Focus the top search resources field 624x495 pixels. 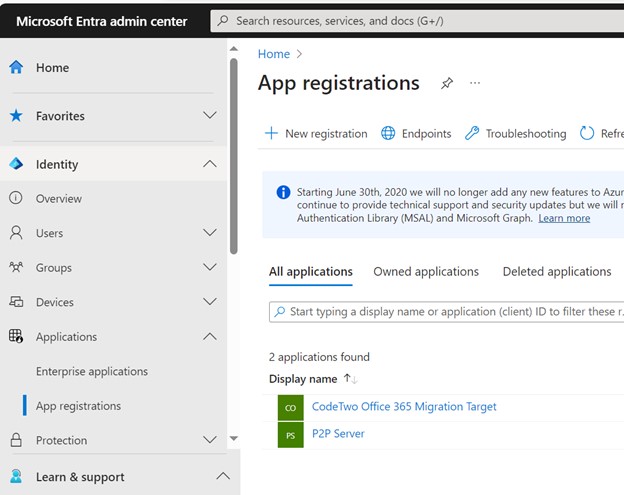(417, 21)
